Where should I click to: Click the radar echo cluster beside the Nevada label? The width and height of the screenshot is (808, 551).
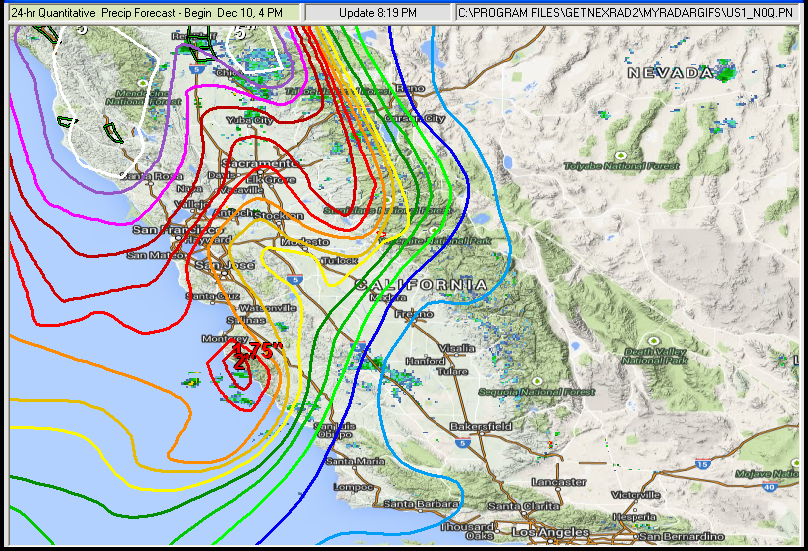(724, 72)
